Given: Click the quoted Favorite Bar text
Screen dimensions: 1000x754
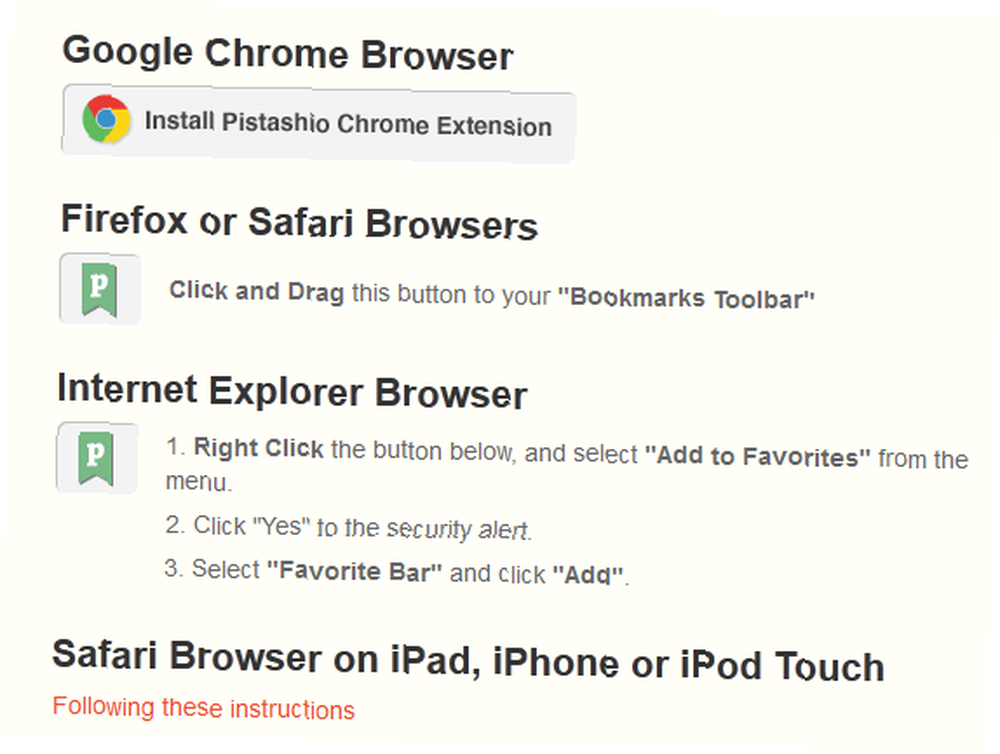Looking at the screenshot, I should pos(354,570).
